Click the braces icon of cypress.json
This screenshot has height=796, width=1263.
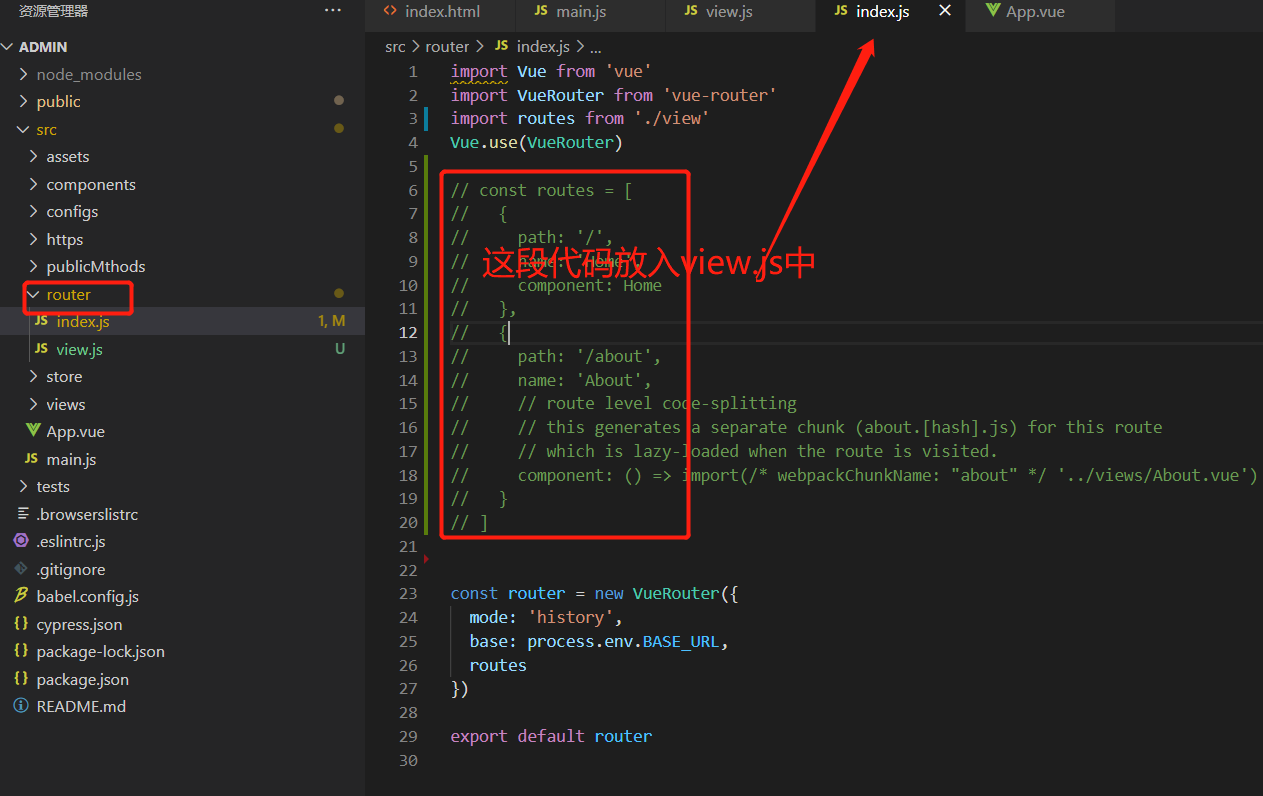21,624
